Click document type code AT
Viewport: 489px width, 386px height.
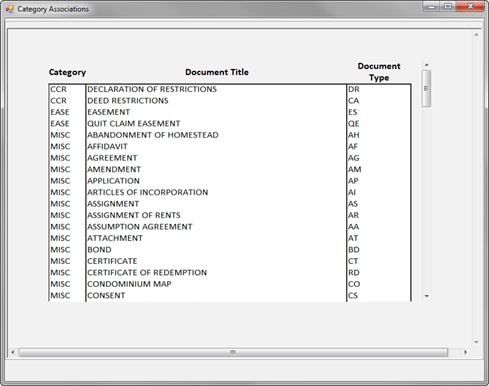point(353,238)
